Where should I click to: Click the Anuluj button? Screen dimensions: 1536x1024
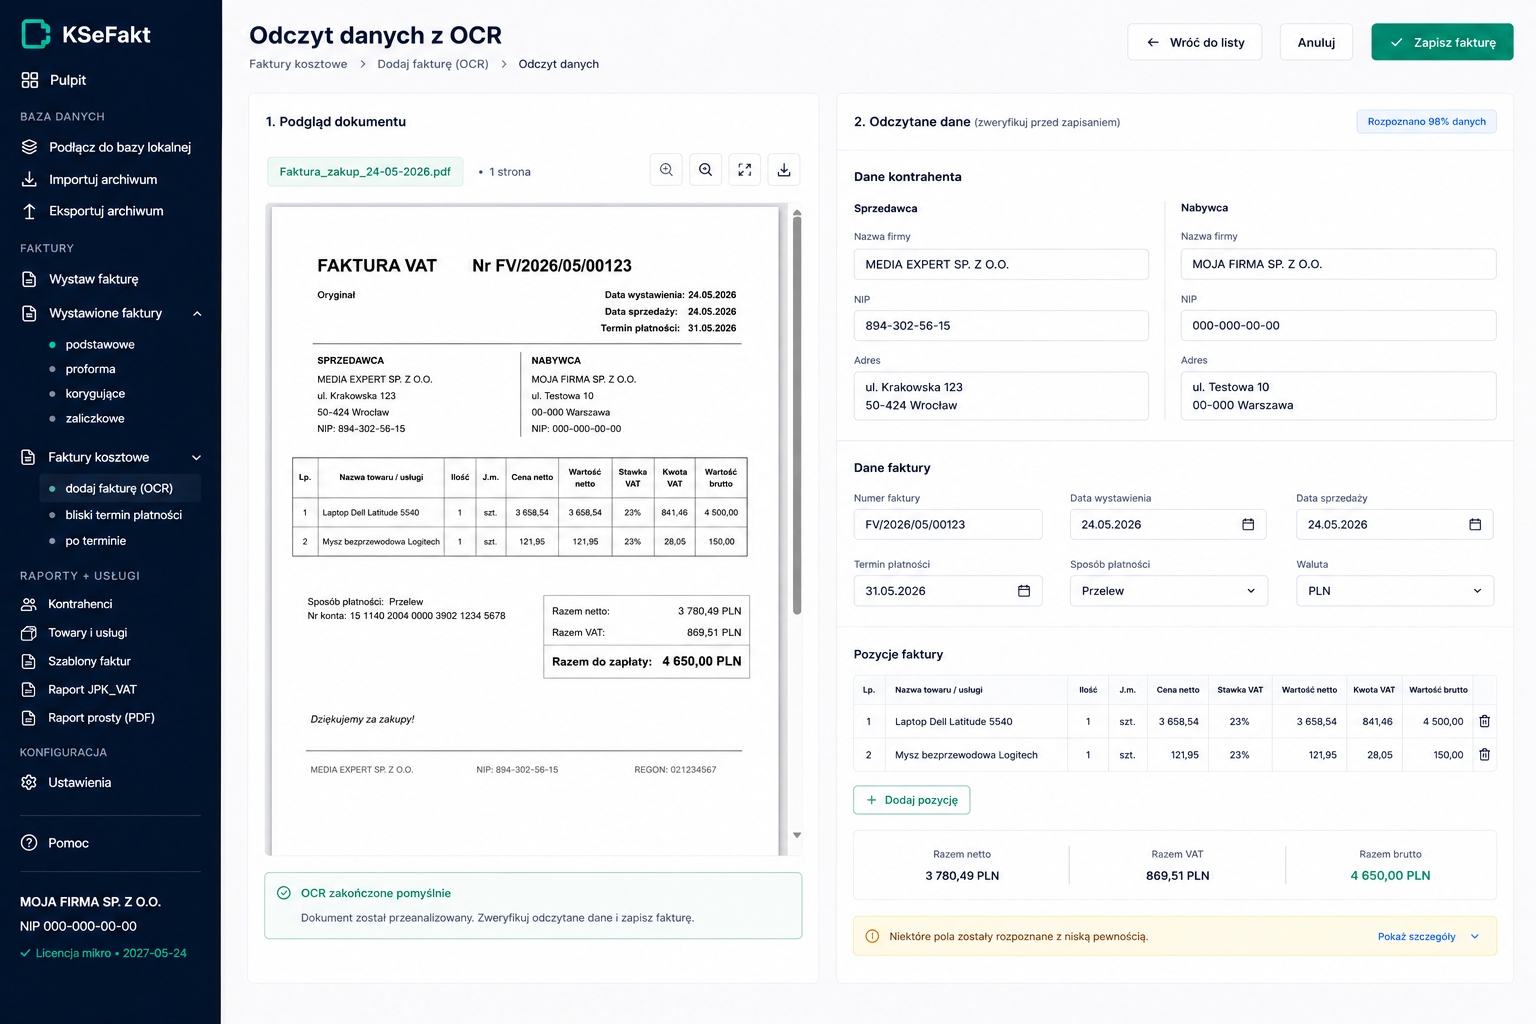point(1316,42)
